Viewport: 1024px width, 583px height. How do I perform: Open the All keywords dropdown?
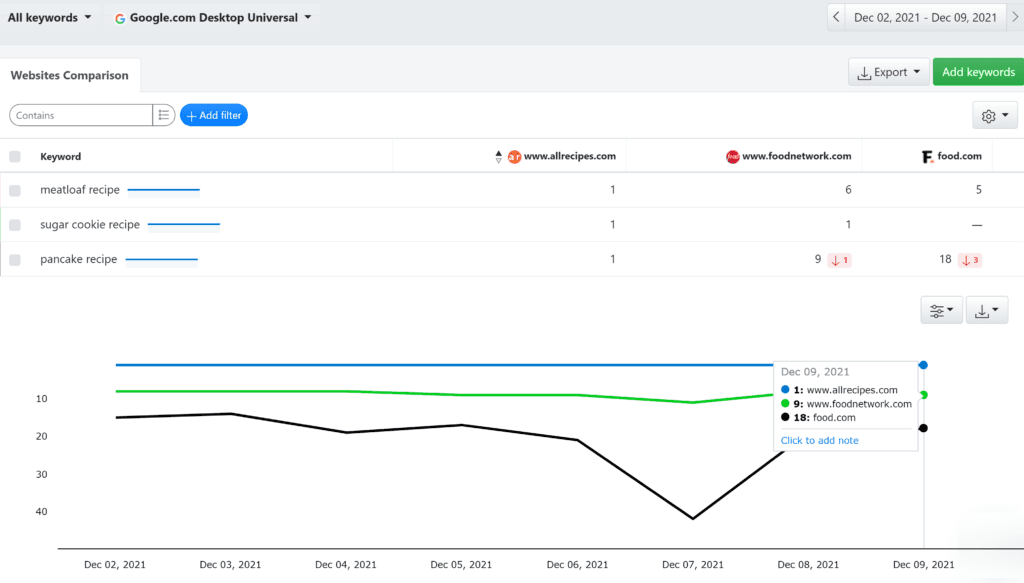click(50, 18)
